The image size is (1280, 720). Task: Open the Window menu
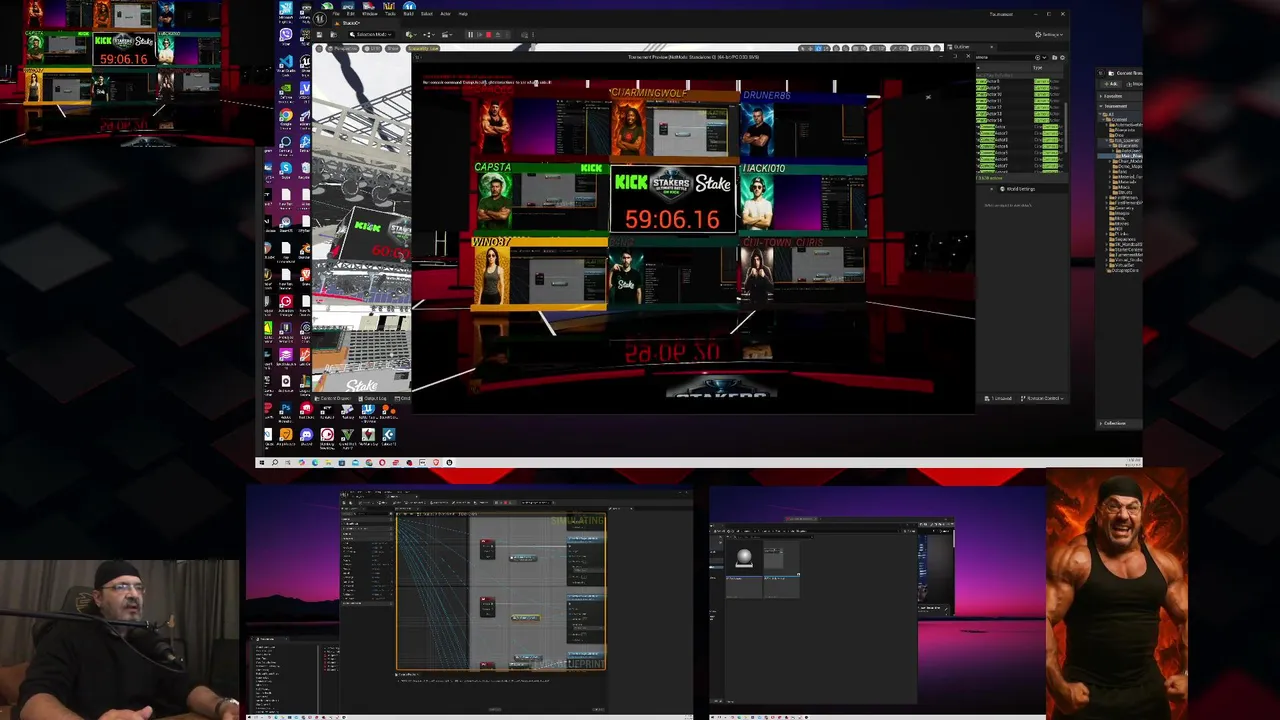tap(370, 14)
